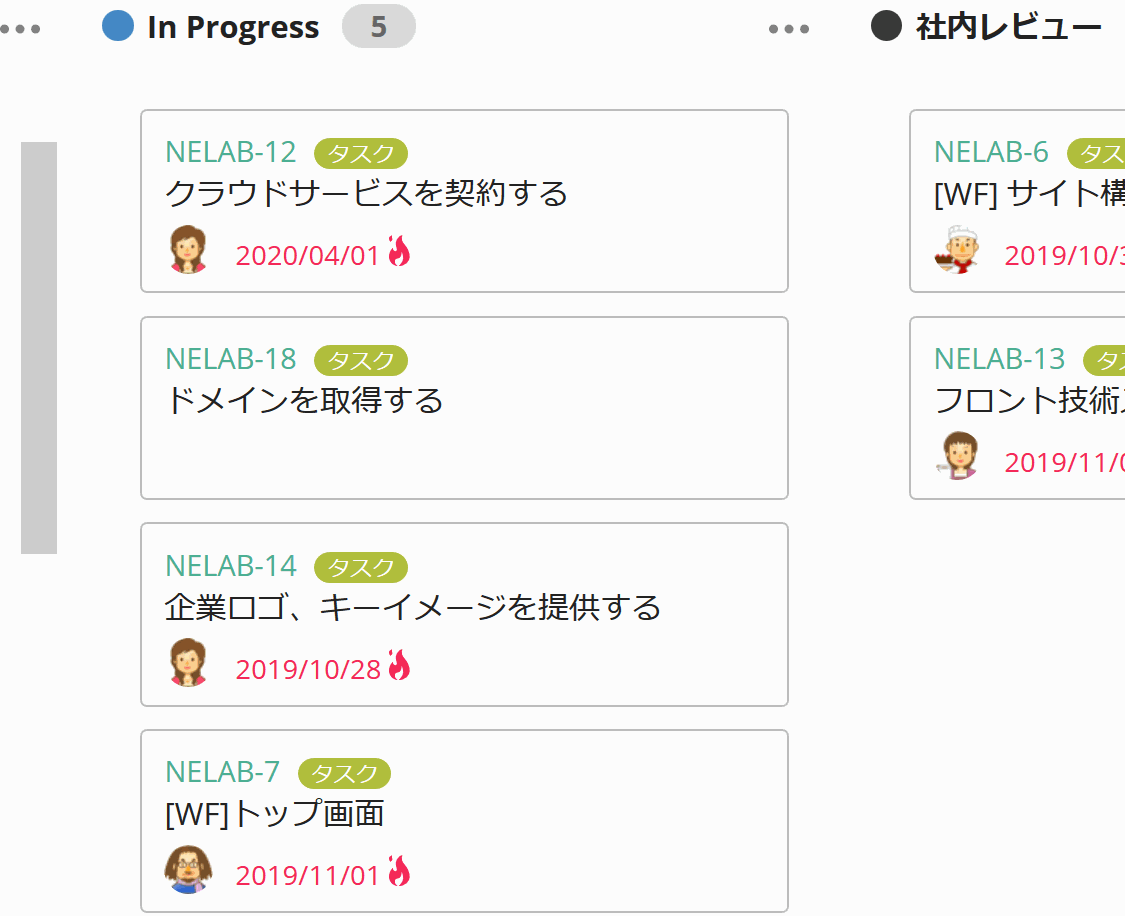This screenshot has width=1125, height=916.
Task: Open issue link NELAB-12
Action: [231, 152]
